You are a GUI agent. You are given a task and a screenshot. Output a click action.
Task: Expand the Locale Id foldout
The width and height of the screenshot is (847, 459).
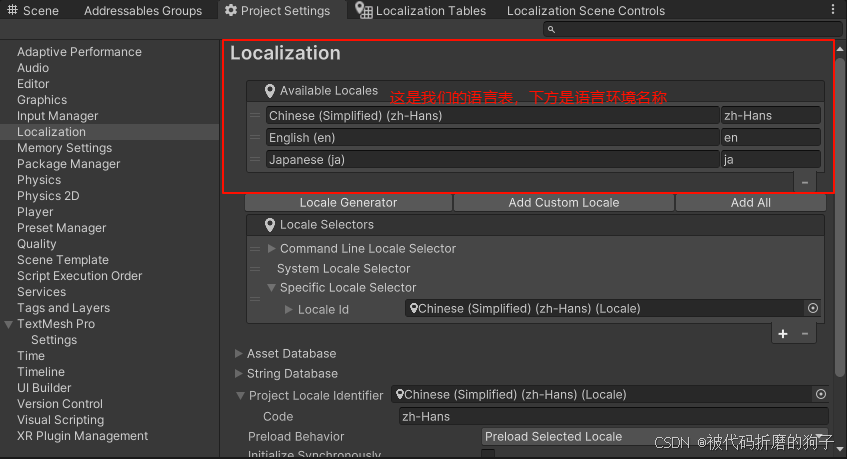pos(288,309)
